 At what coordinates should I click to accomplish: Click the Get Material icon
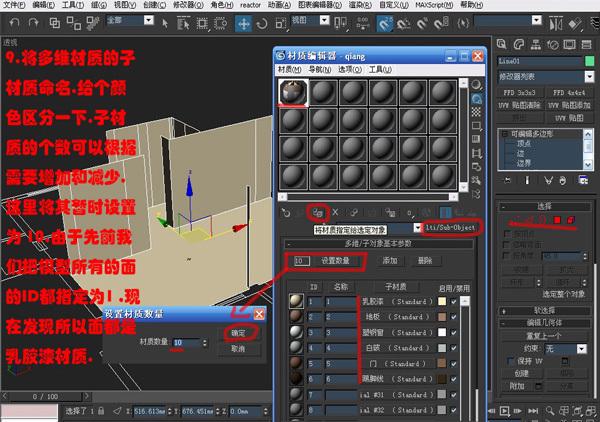point(286,213)
